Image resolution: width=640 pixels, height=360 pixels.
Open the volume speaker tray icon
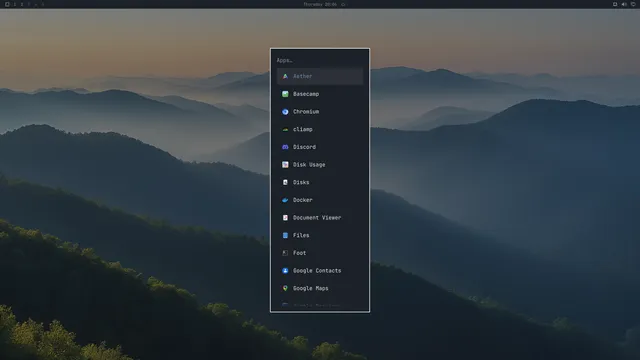pyautogui.click(x=624, y=4)
